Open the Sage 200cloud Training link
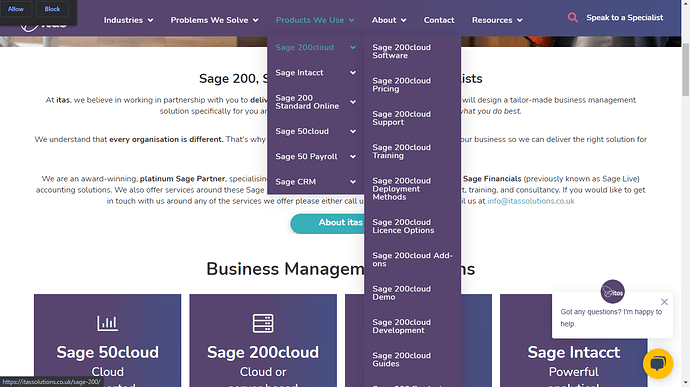This screenshot has height=387, width=690. pos(402,151)
